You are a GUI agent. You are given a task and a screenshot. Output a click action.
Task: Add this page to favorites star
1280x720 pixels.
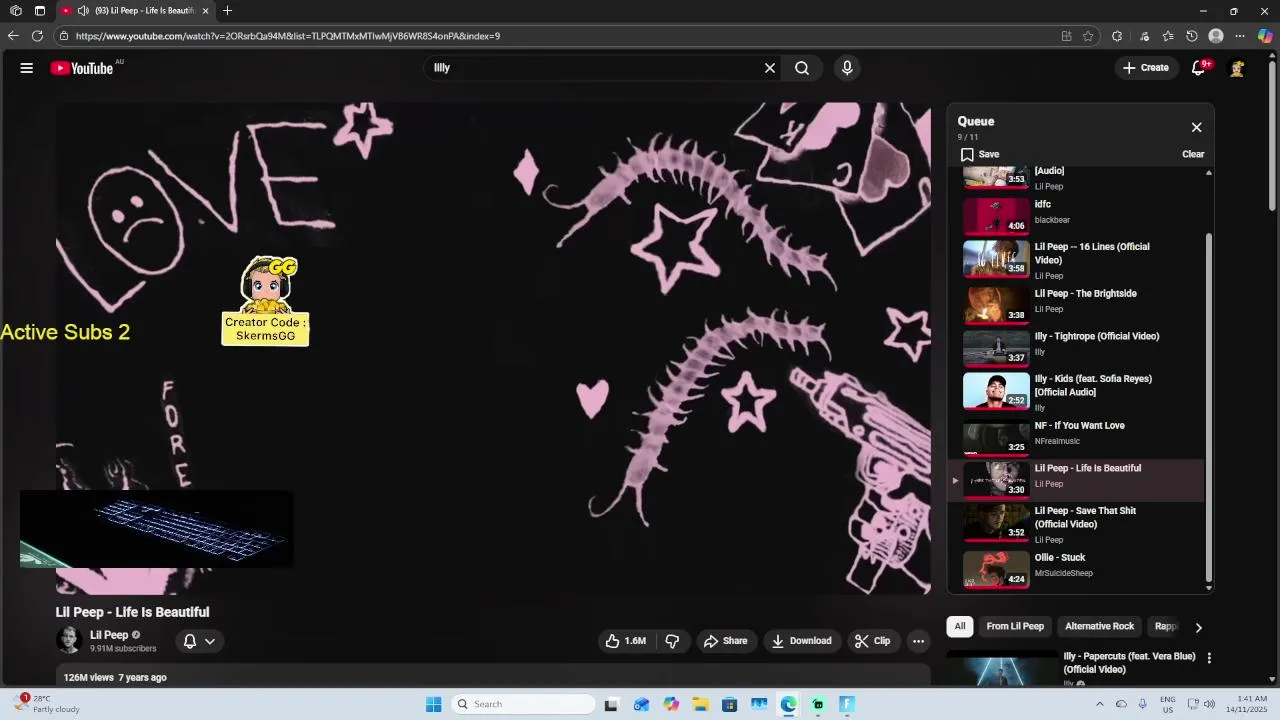click(x=1088, y=36)
